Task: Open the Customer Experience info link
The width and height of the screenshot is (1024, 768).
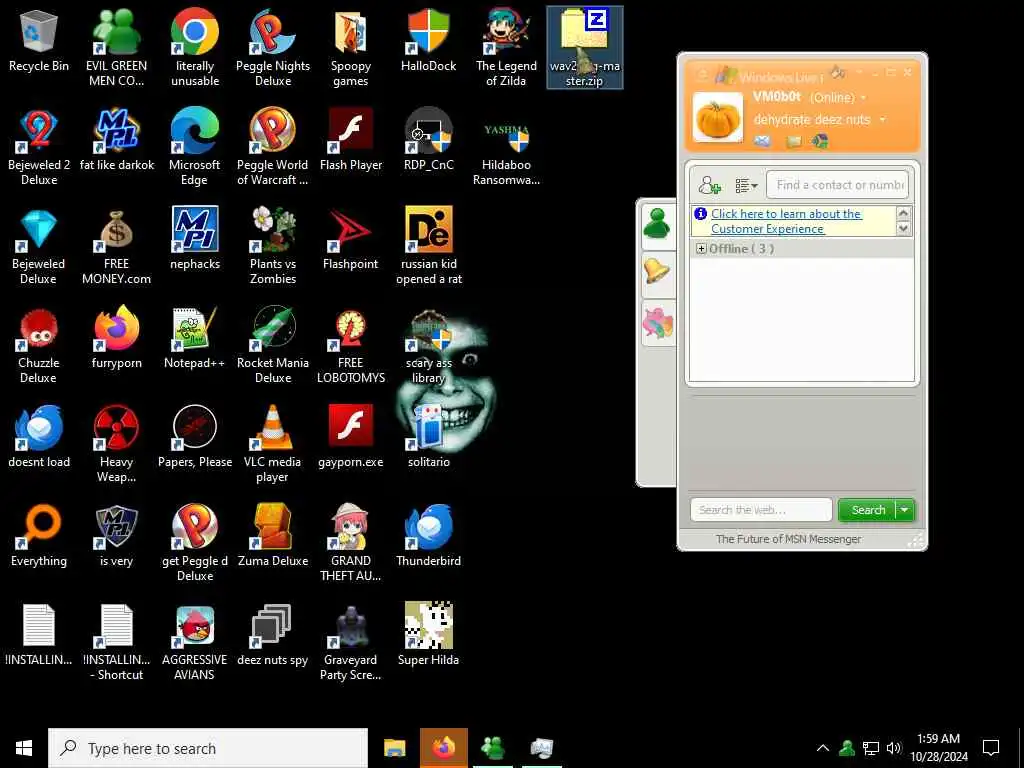Action: point(786,221)
